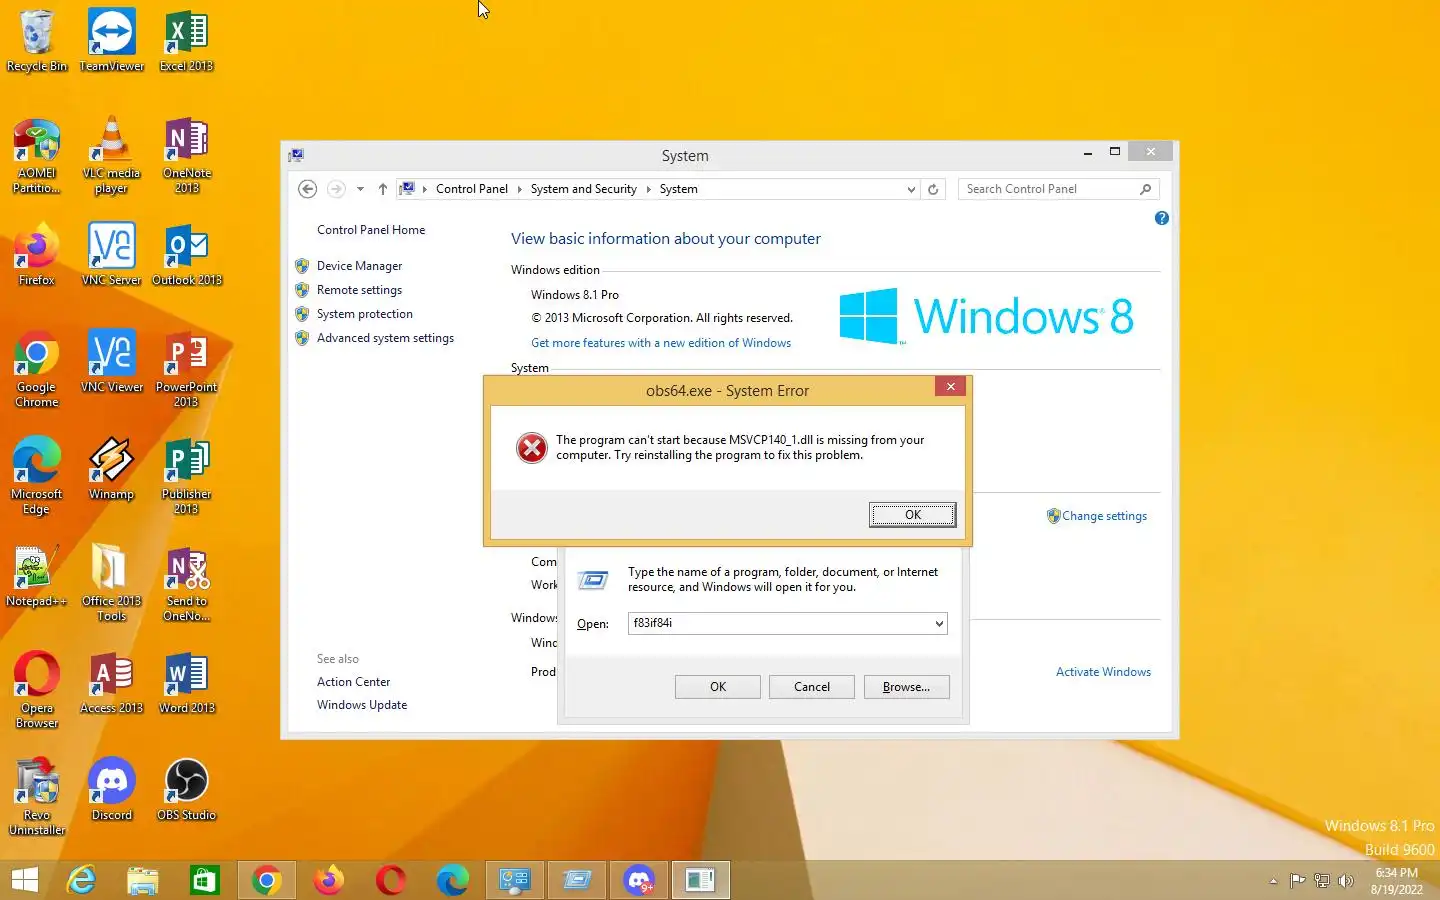Click the Up arrow in the address bar

[382, 189]
